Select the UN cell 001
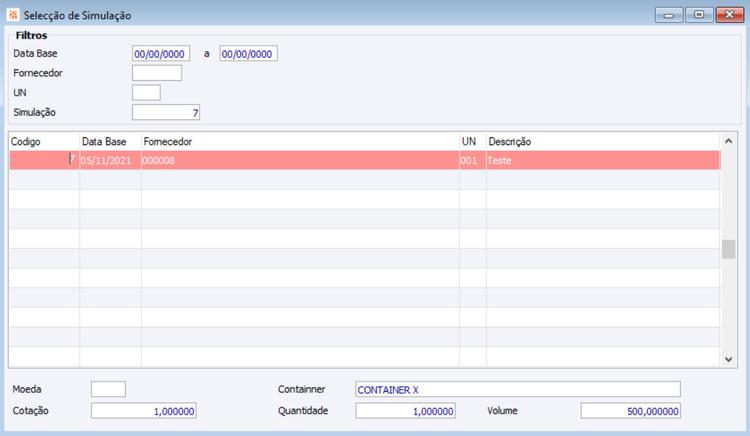750x436 pixels. pyautogui.click(x=473, y=160)
